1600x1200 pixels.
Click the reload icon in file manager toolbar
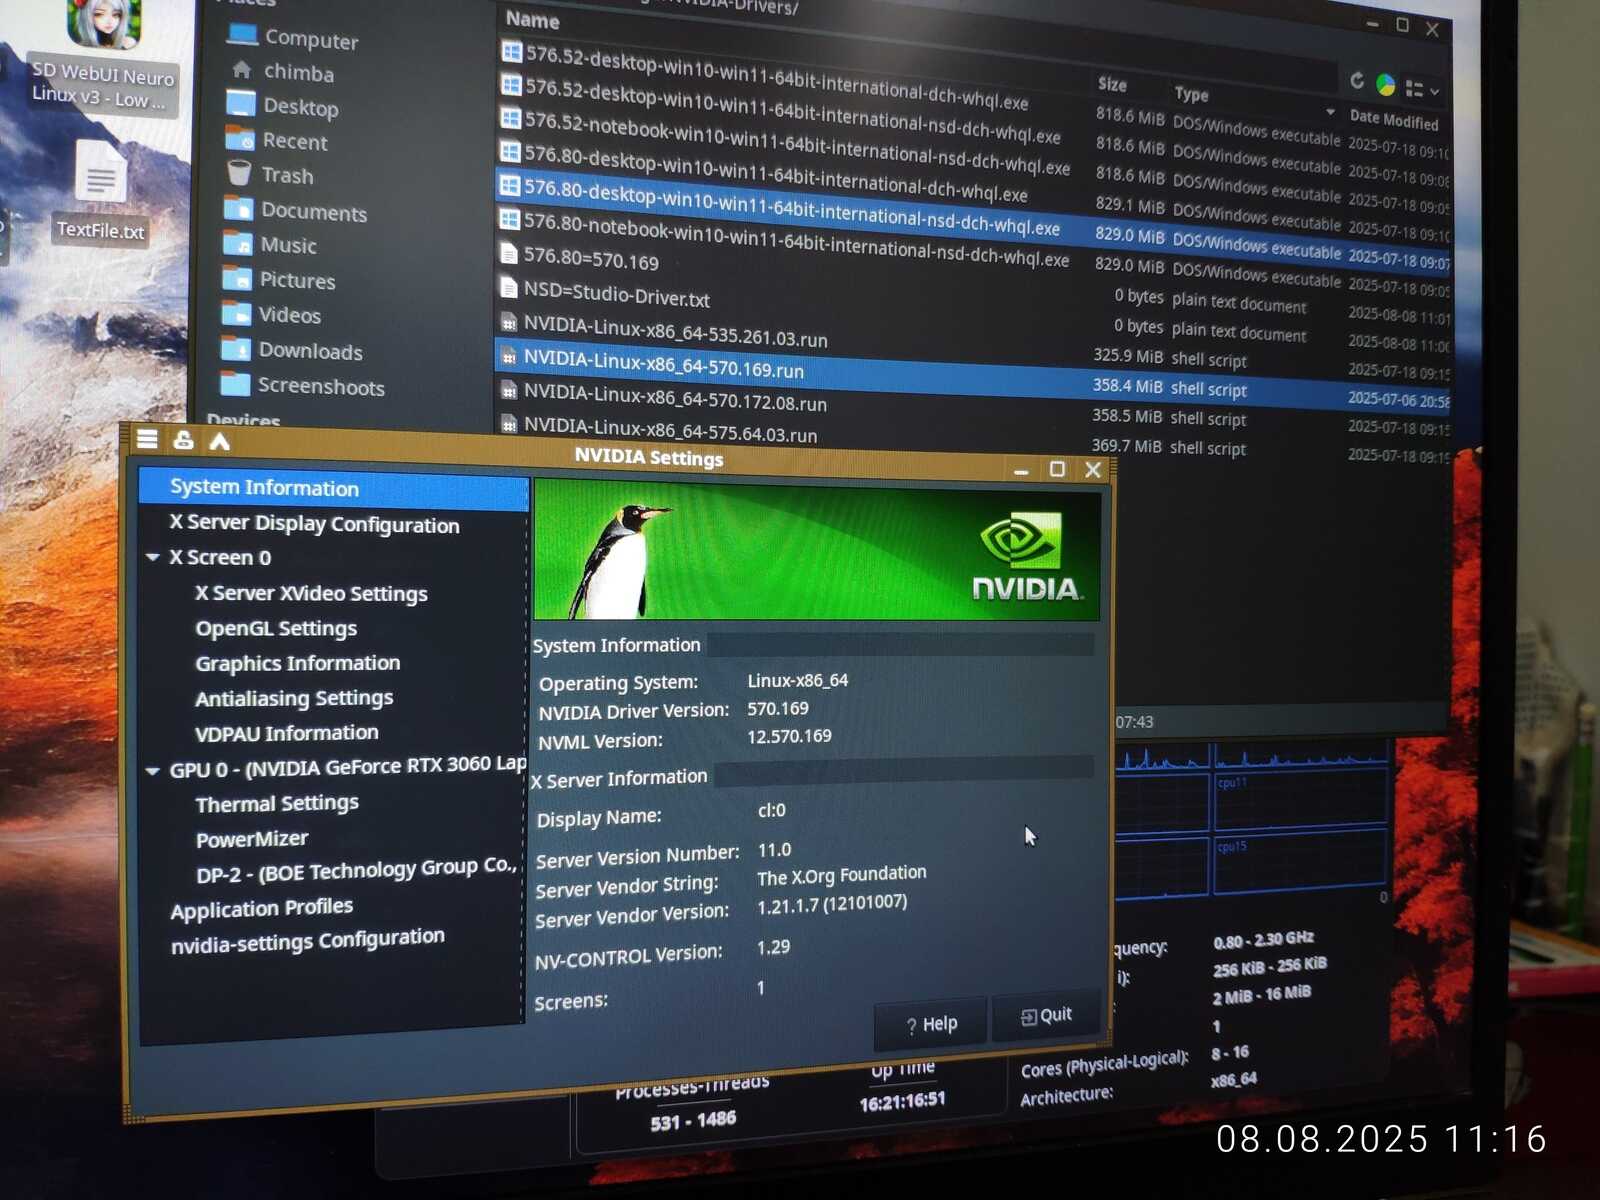[1357, 81]
